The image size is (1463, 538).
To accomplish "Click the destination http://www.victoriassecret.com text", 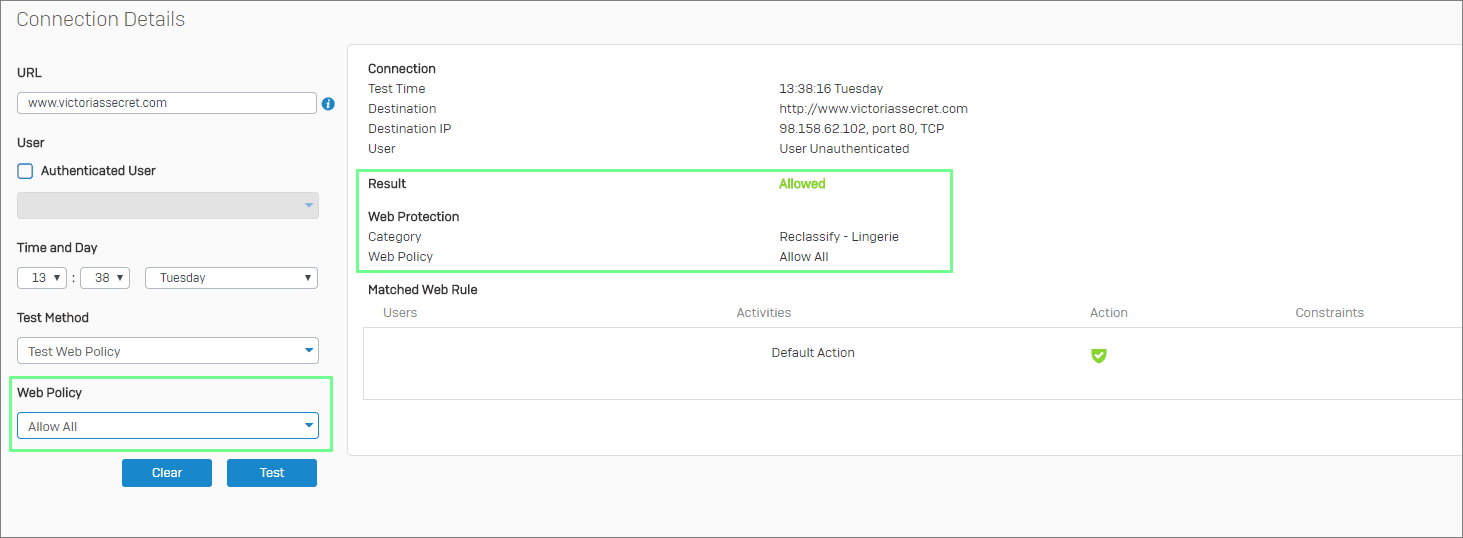I will pos(874,109).
